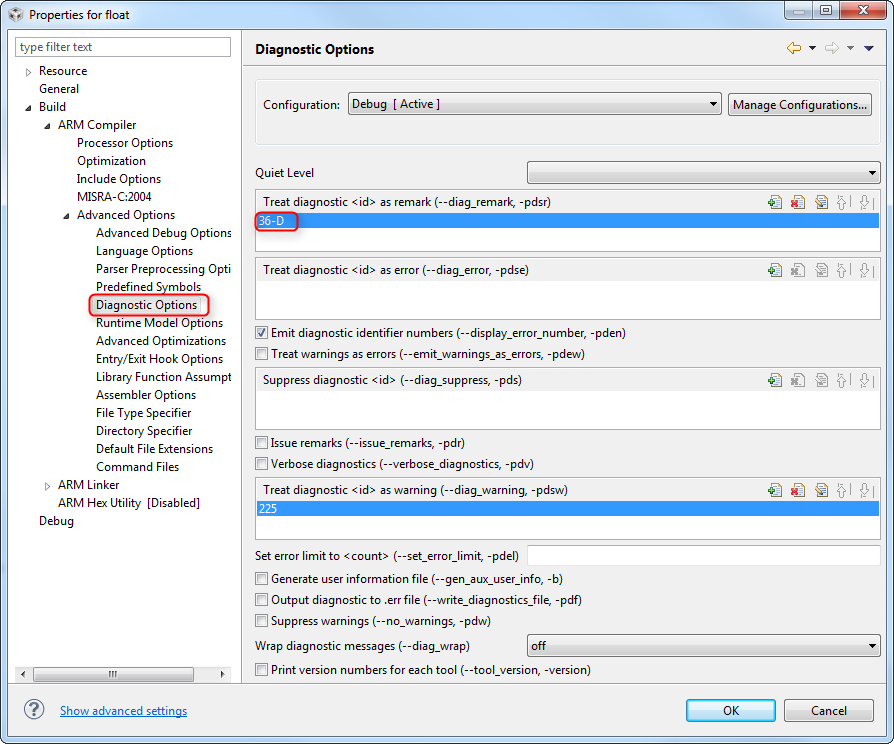Select Optimization page
894x744 pixels.
[x=111, y=161]
